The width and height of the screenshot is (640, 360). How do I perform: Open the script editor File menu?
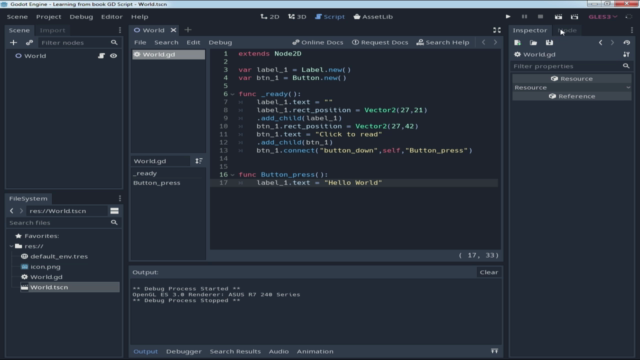tap(140, 42)
